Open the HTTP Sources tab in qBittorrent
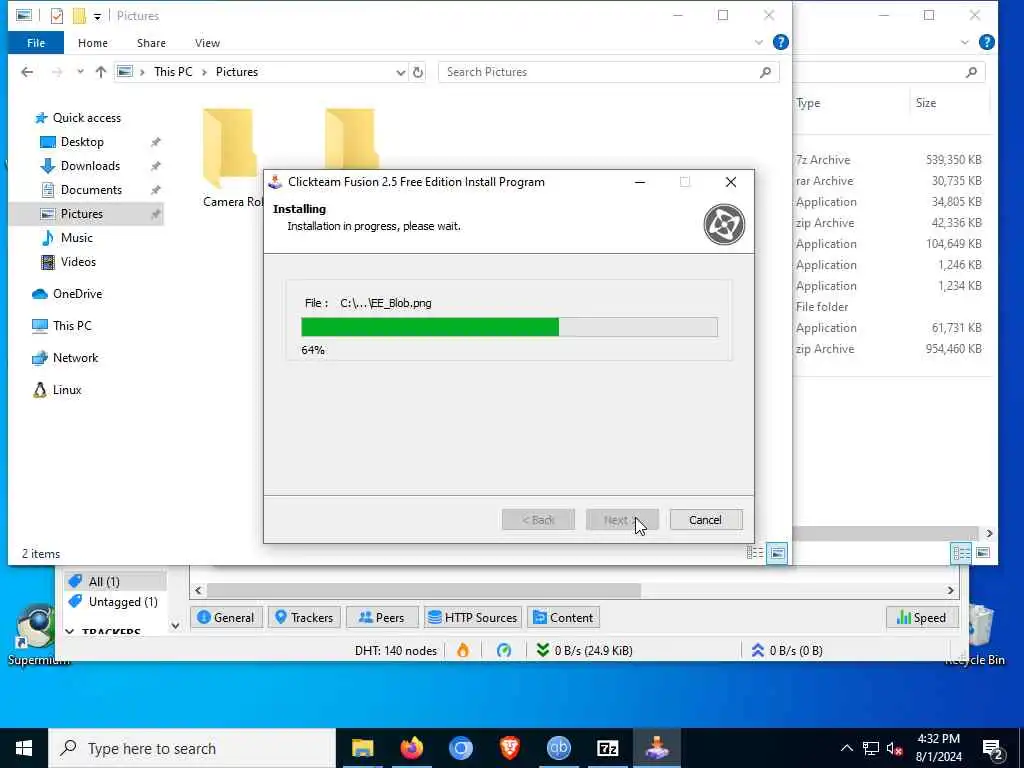Image resolution: width=1024 pixels, height=768 pixels. (473, 617)
